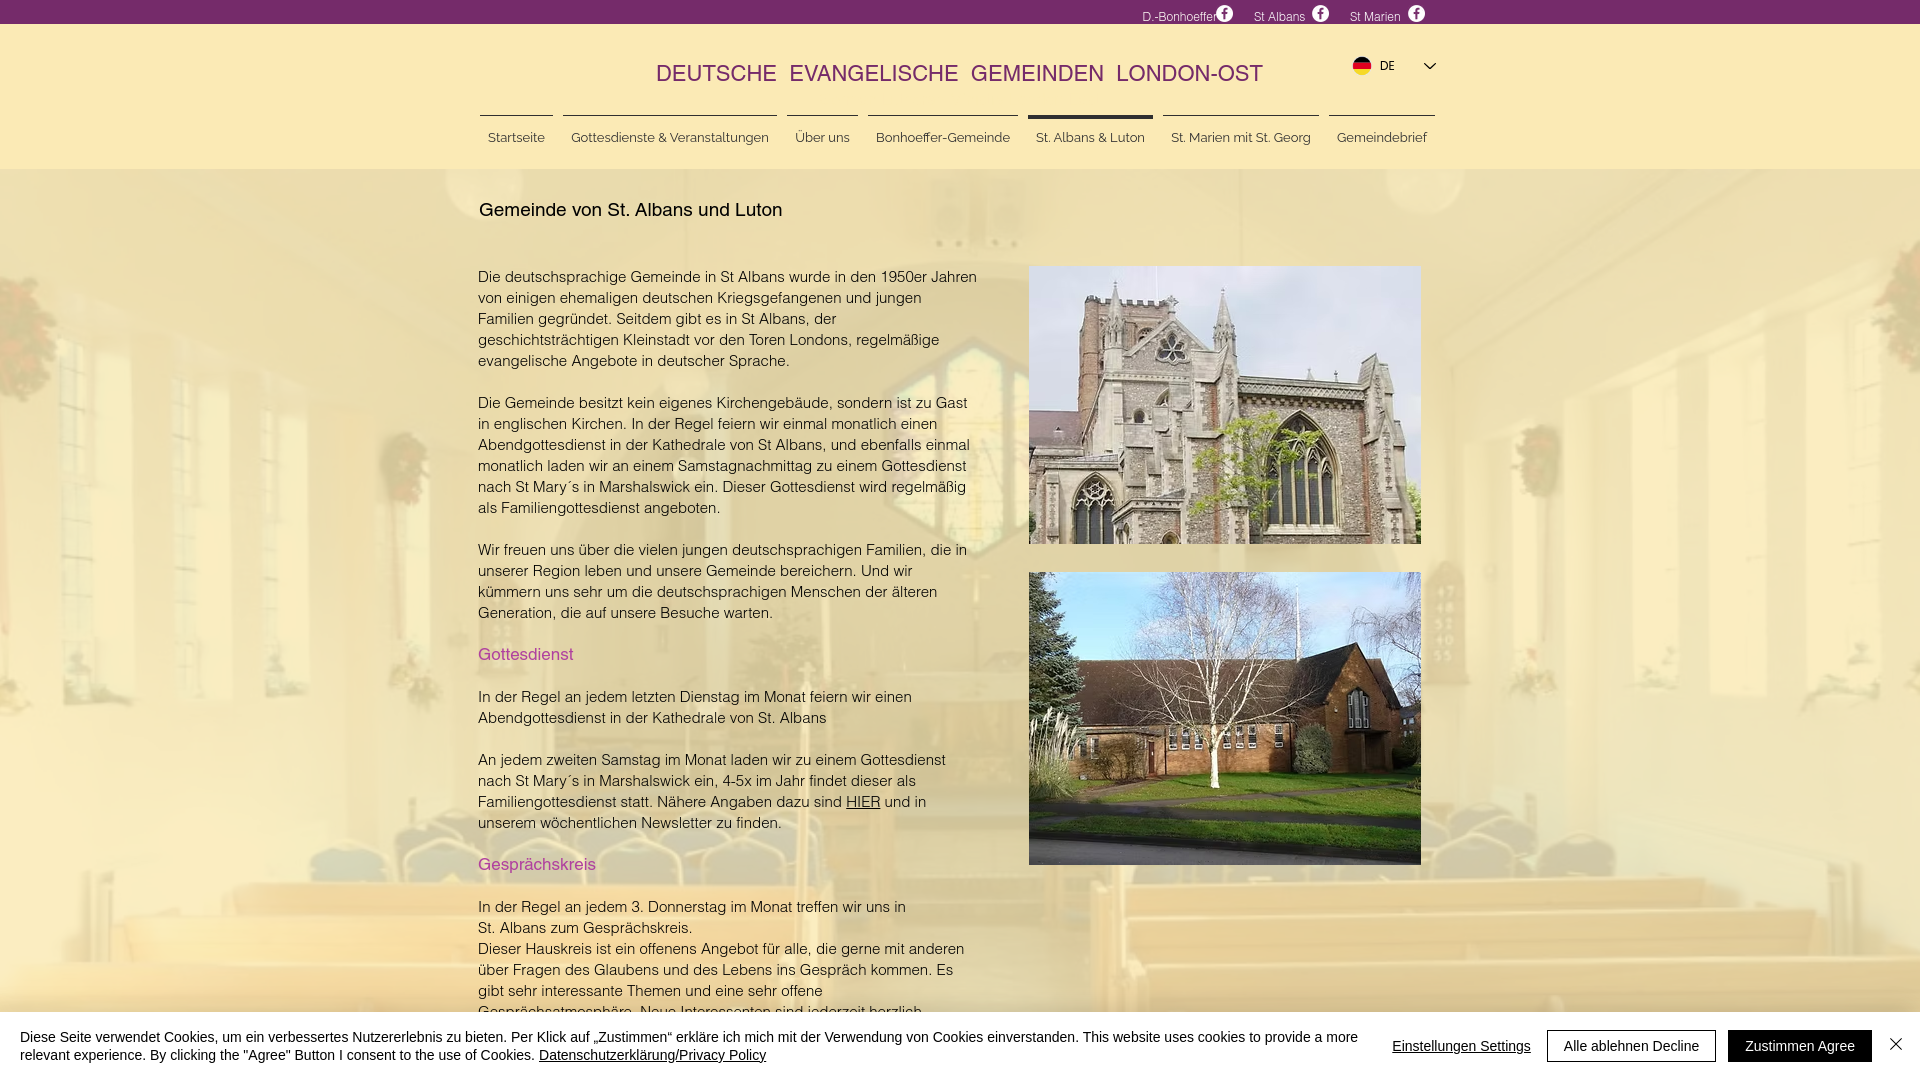Screen dimensions: 1920x1080
Task: Click the Gottesdienst section heading
Action: coord(526,654)
